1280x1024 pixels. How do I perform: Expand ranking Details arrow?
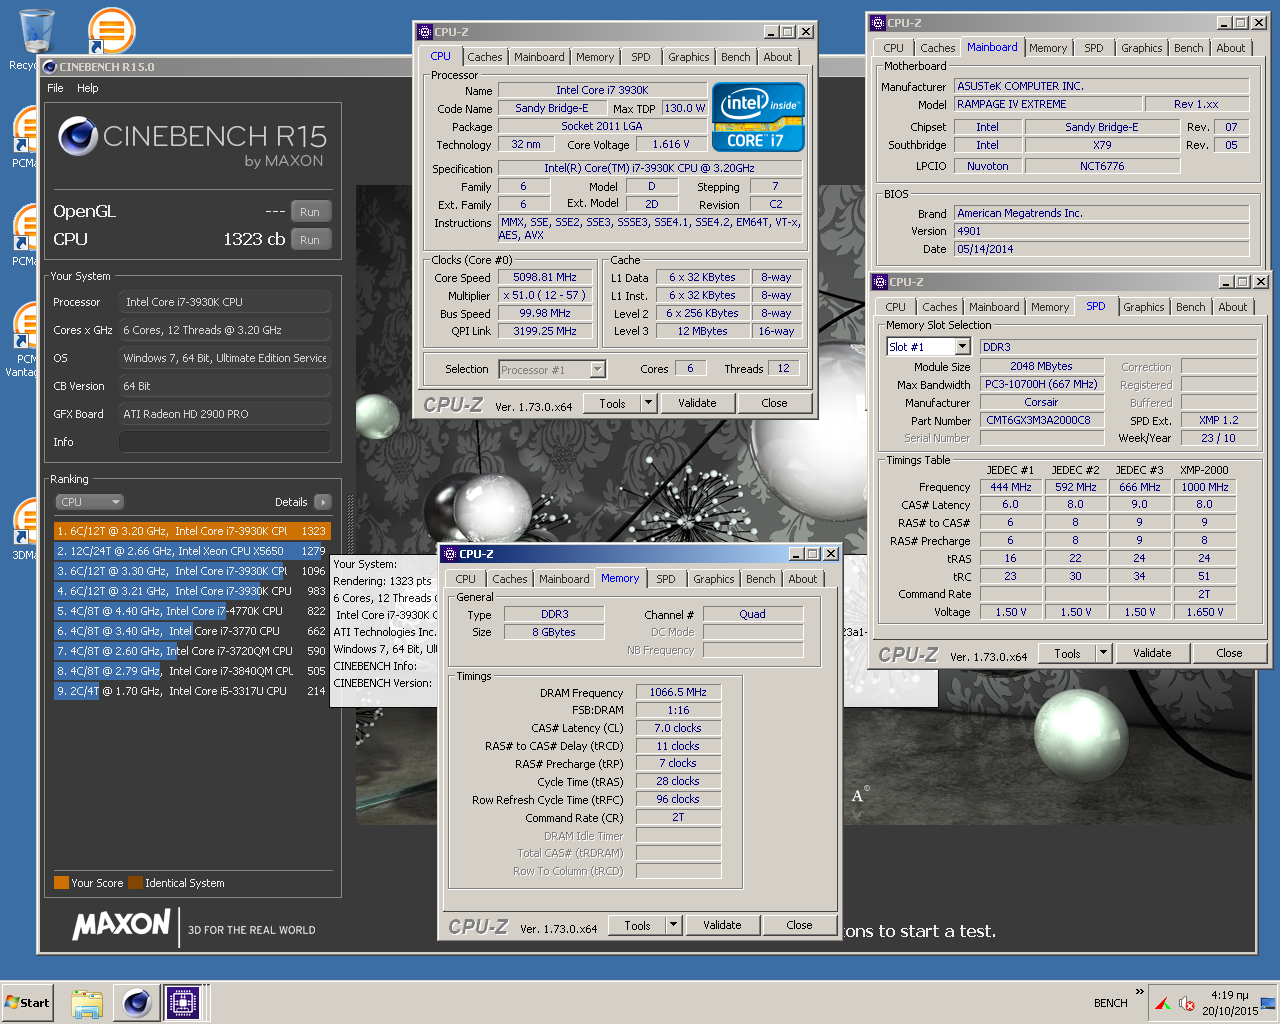coord(322,502)
